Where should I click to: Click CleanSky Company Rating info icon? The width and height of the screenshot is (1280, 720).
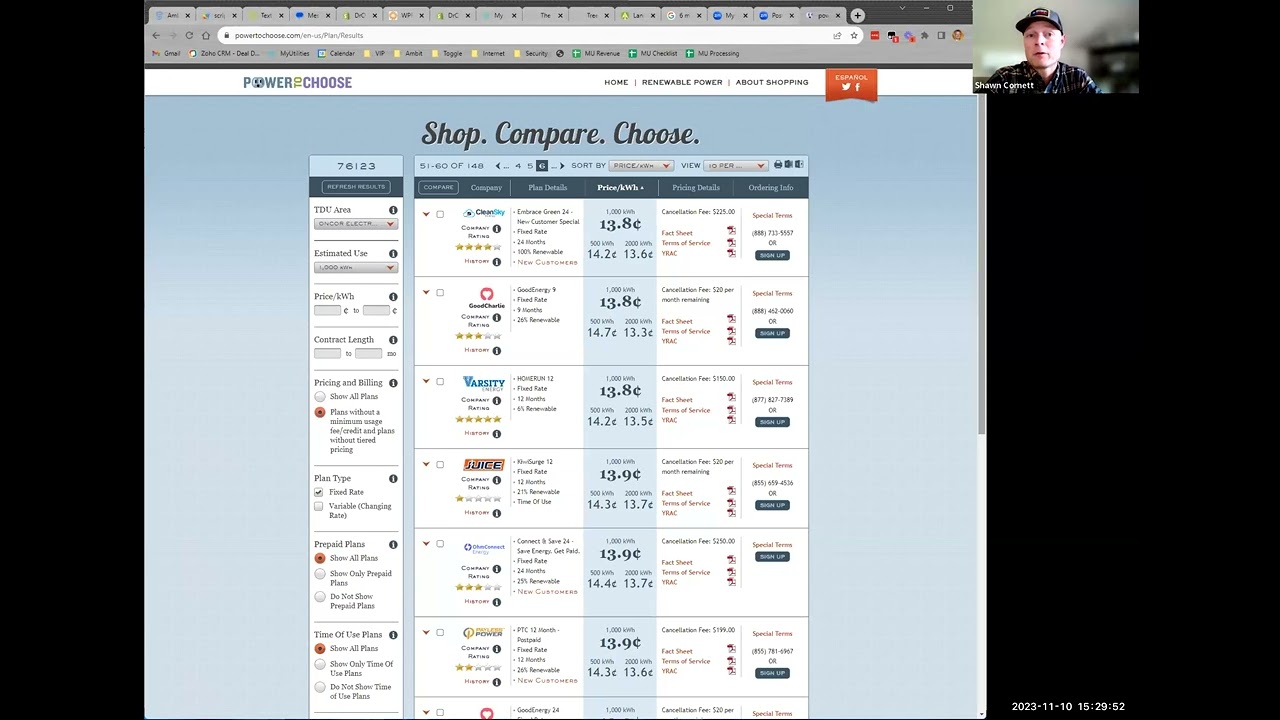tap(496, 229)
